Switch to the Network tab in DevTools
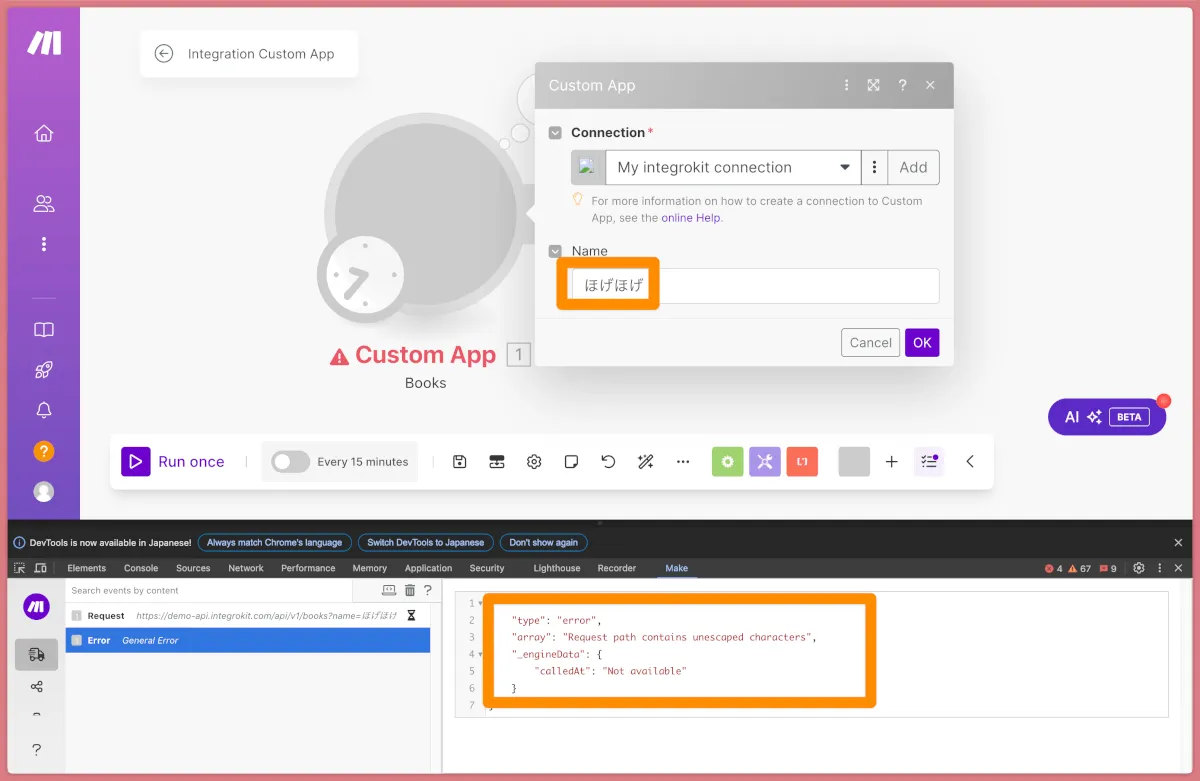Image resolution: width=1200 pixels, height=781 pixels. [246, 568]
